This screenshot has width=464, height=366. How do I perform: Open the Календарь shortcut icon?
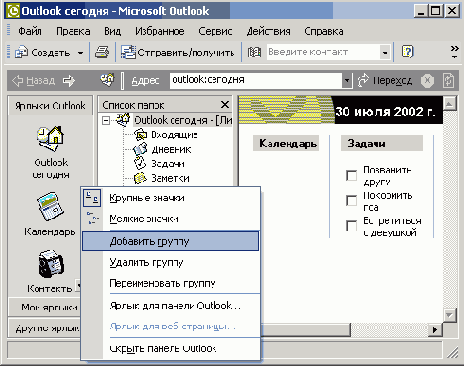(50, 206)
